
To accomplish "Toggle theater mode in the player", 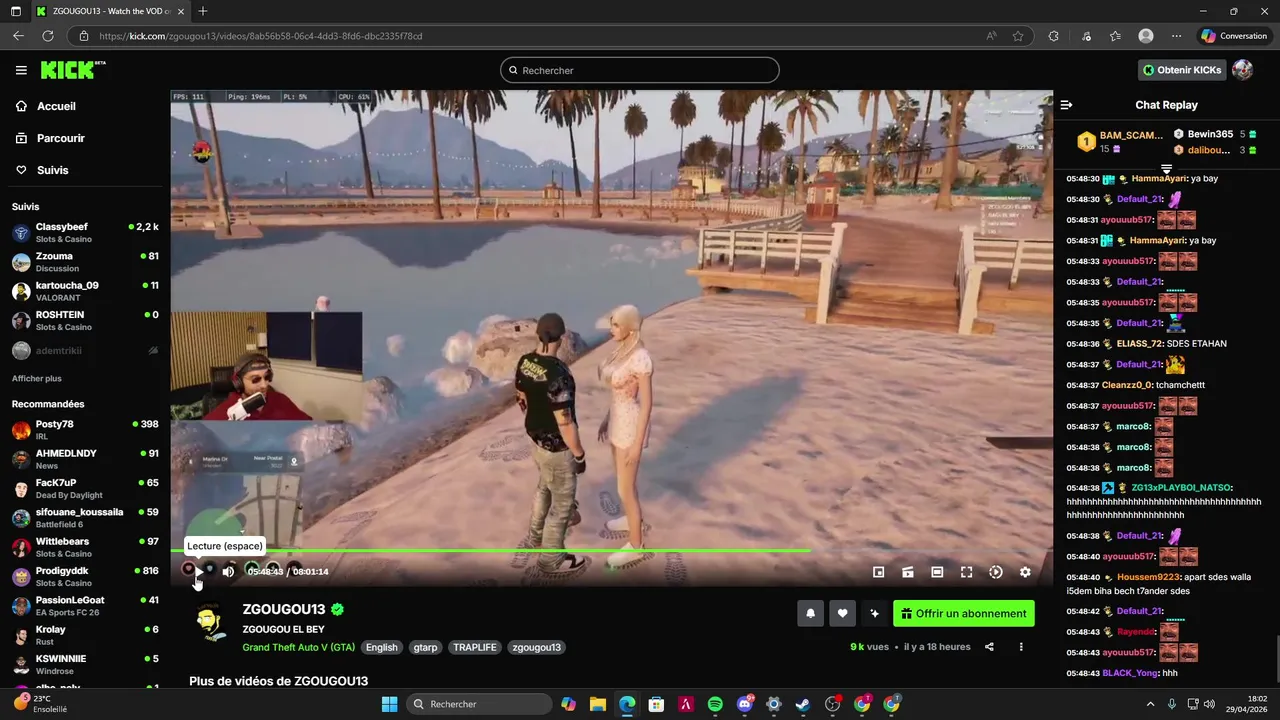I will [937, 572].
